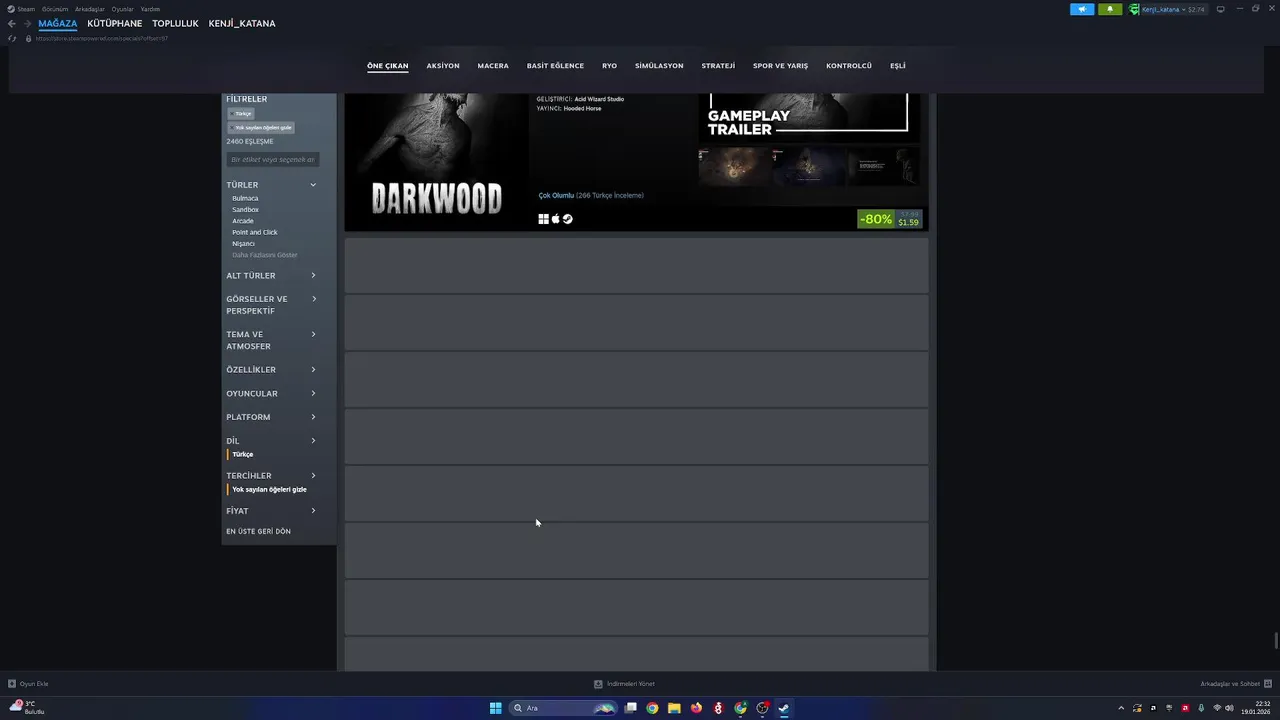
Task: Open the notifications bell
Action: (x=1110, y=9)
